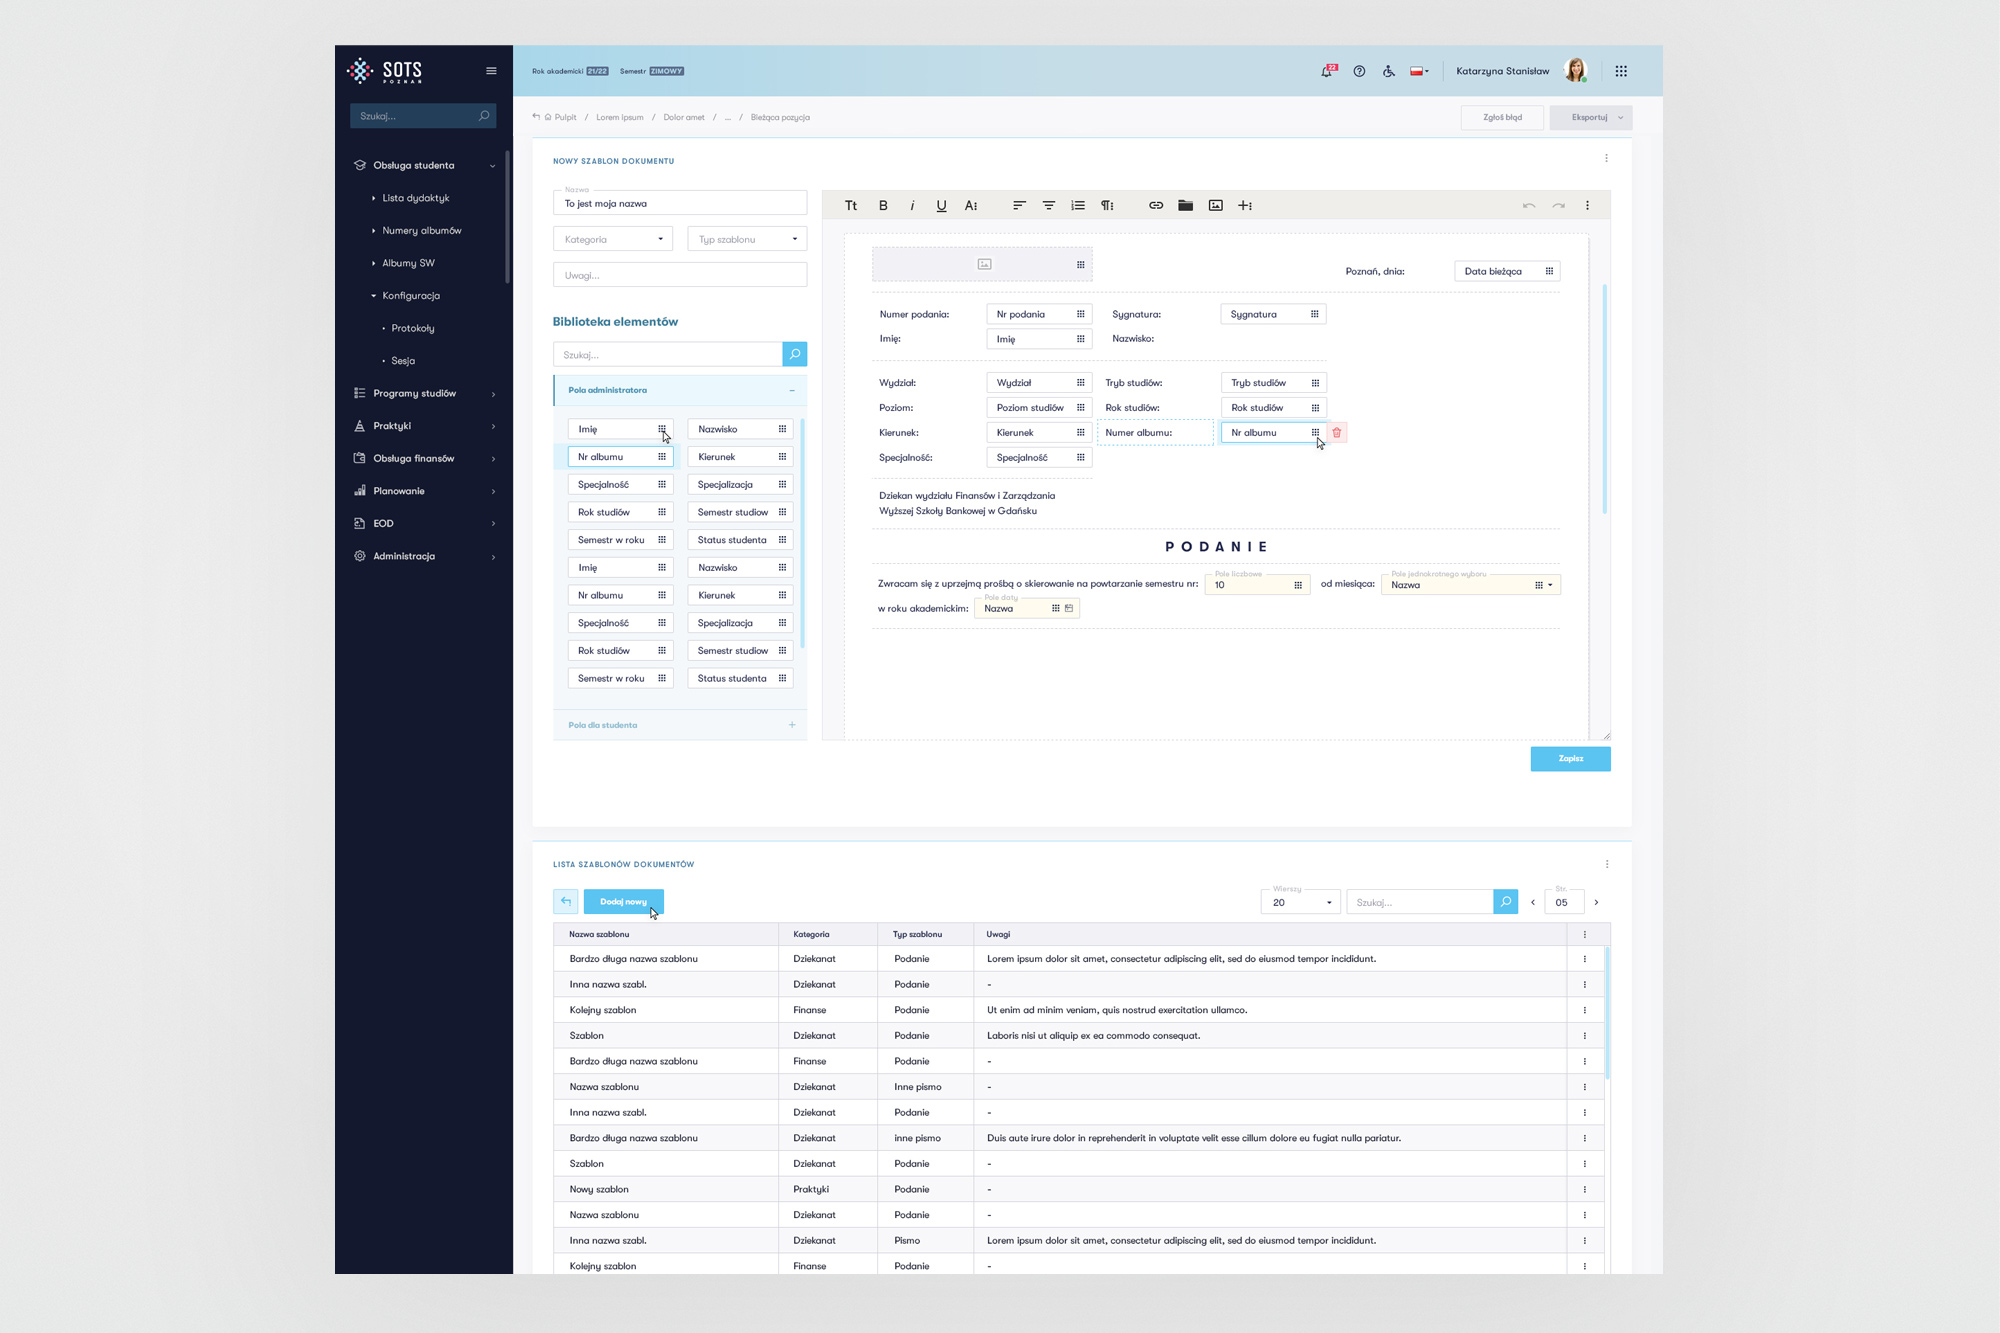
Task: Expand the Pola dla studenta section
Action: tap(792, 725)
